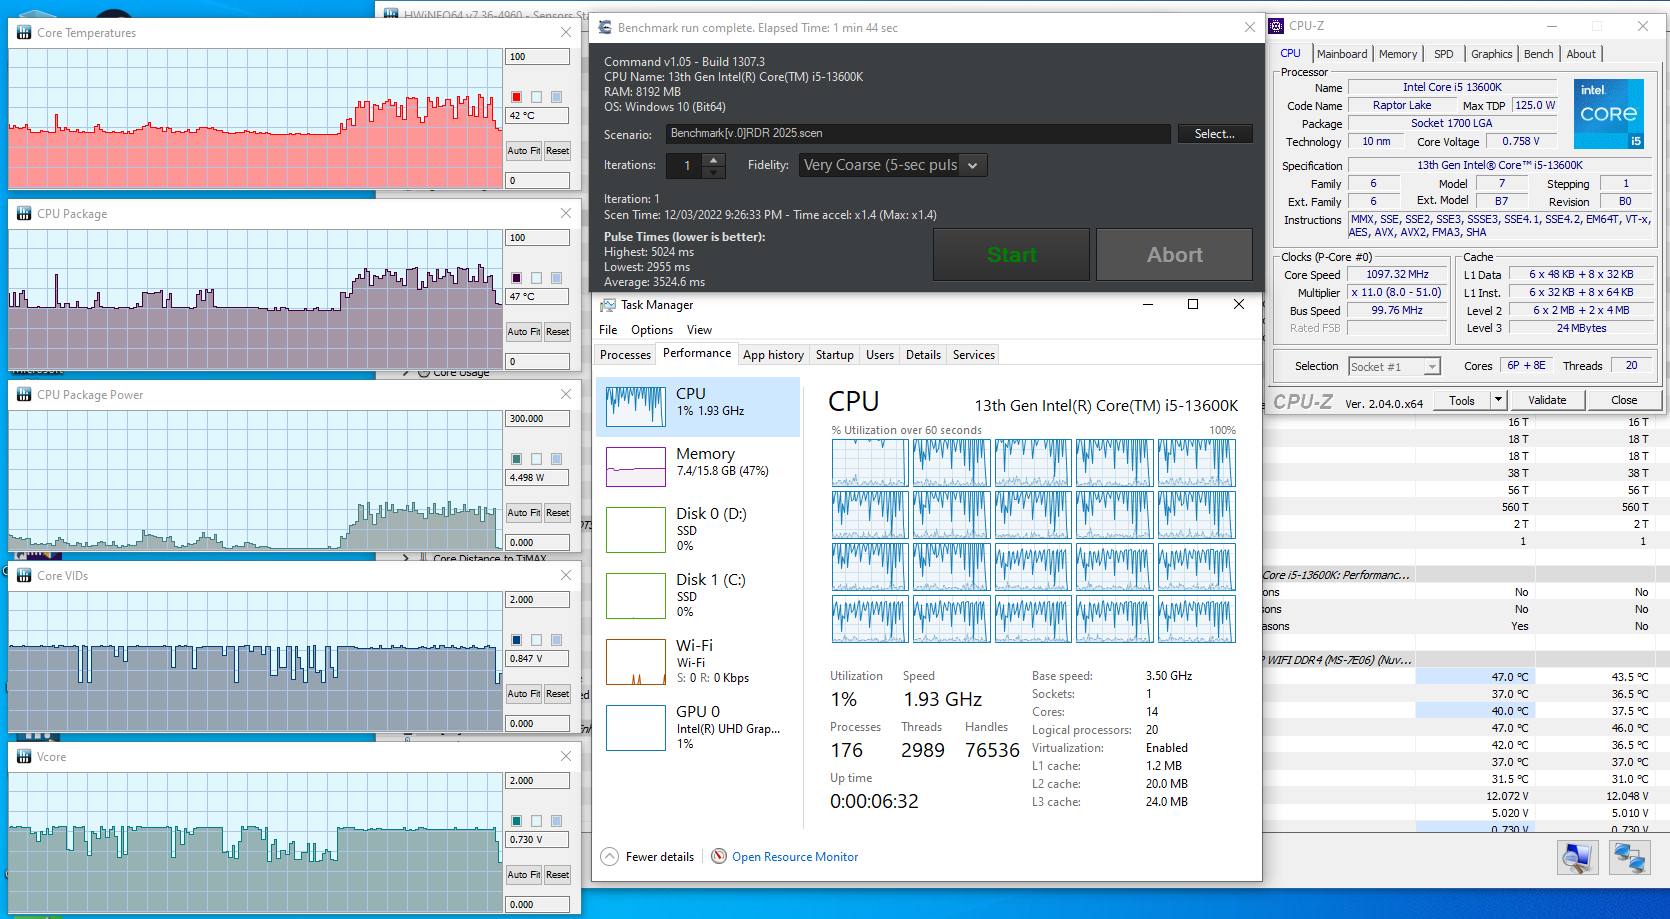The image size is (1670, 919).
Task: Click the Open Resource Monitor link
Action: (795, 857)
